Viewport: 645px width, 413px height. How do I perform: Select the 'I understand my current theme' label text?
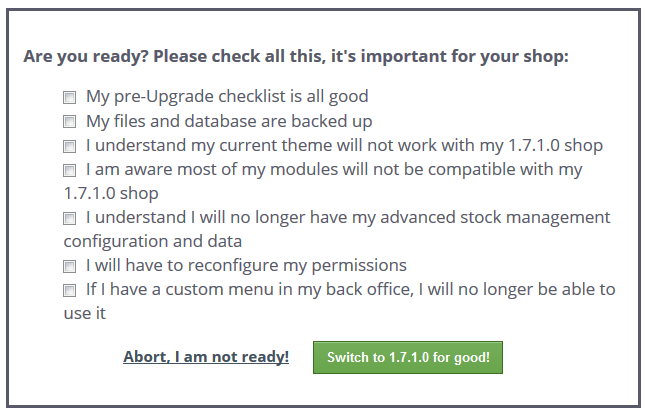click(x=345, y=145)
